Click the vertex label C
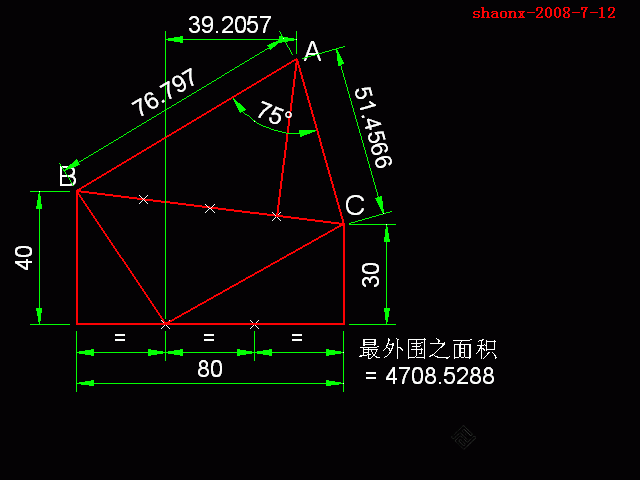The width and height of the screenshot is (640, 480). 355,205
